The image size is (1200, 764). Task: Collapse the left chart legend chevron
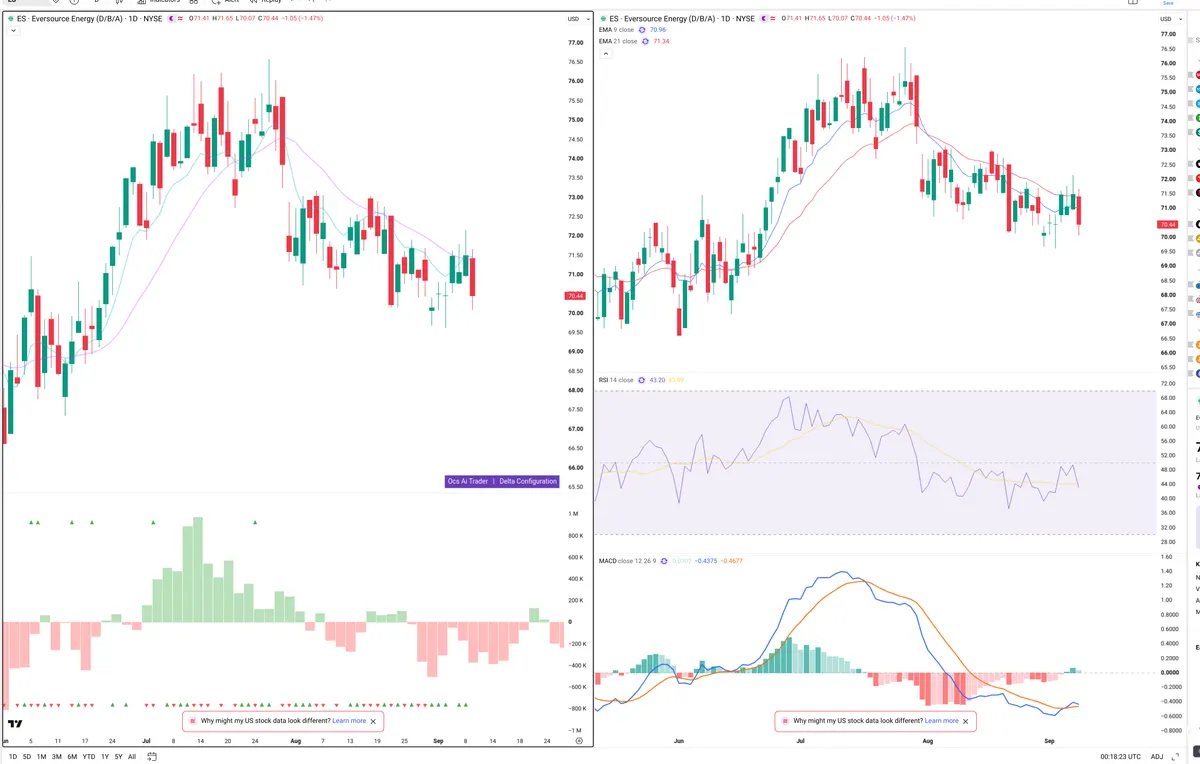click(x=13, y=30)
